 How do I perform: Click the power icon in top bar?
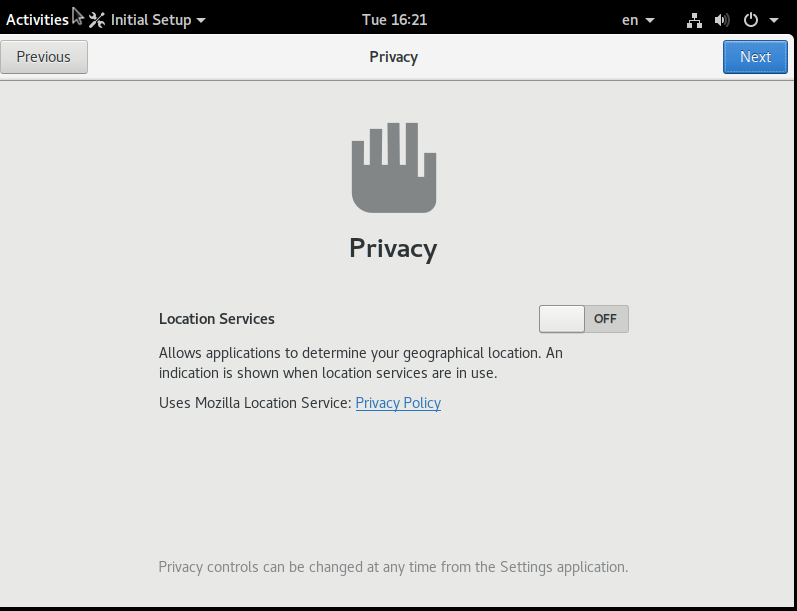click(x=750, y=20)
